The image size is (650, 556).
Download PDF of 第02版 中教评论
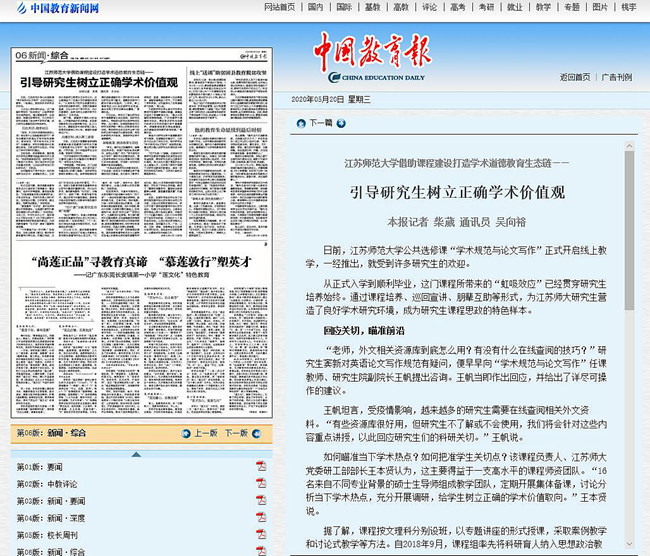pos(261,482)
